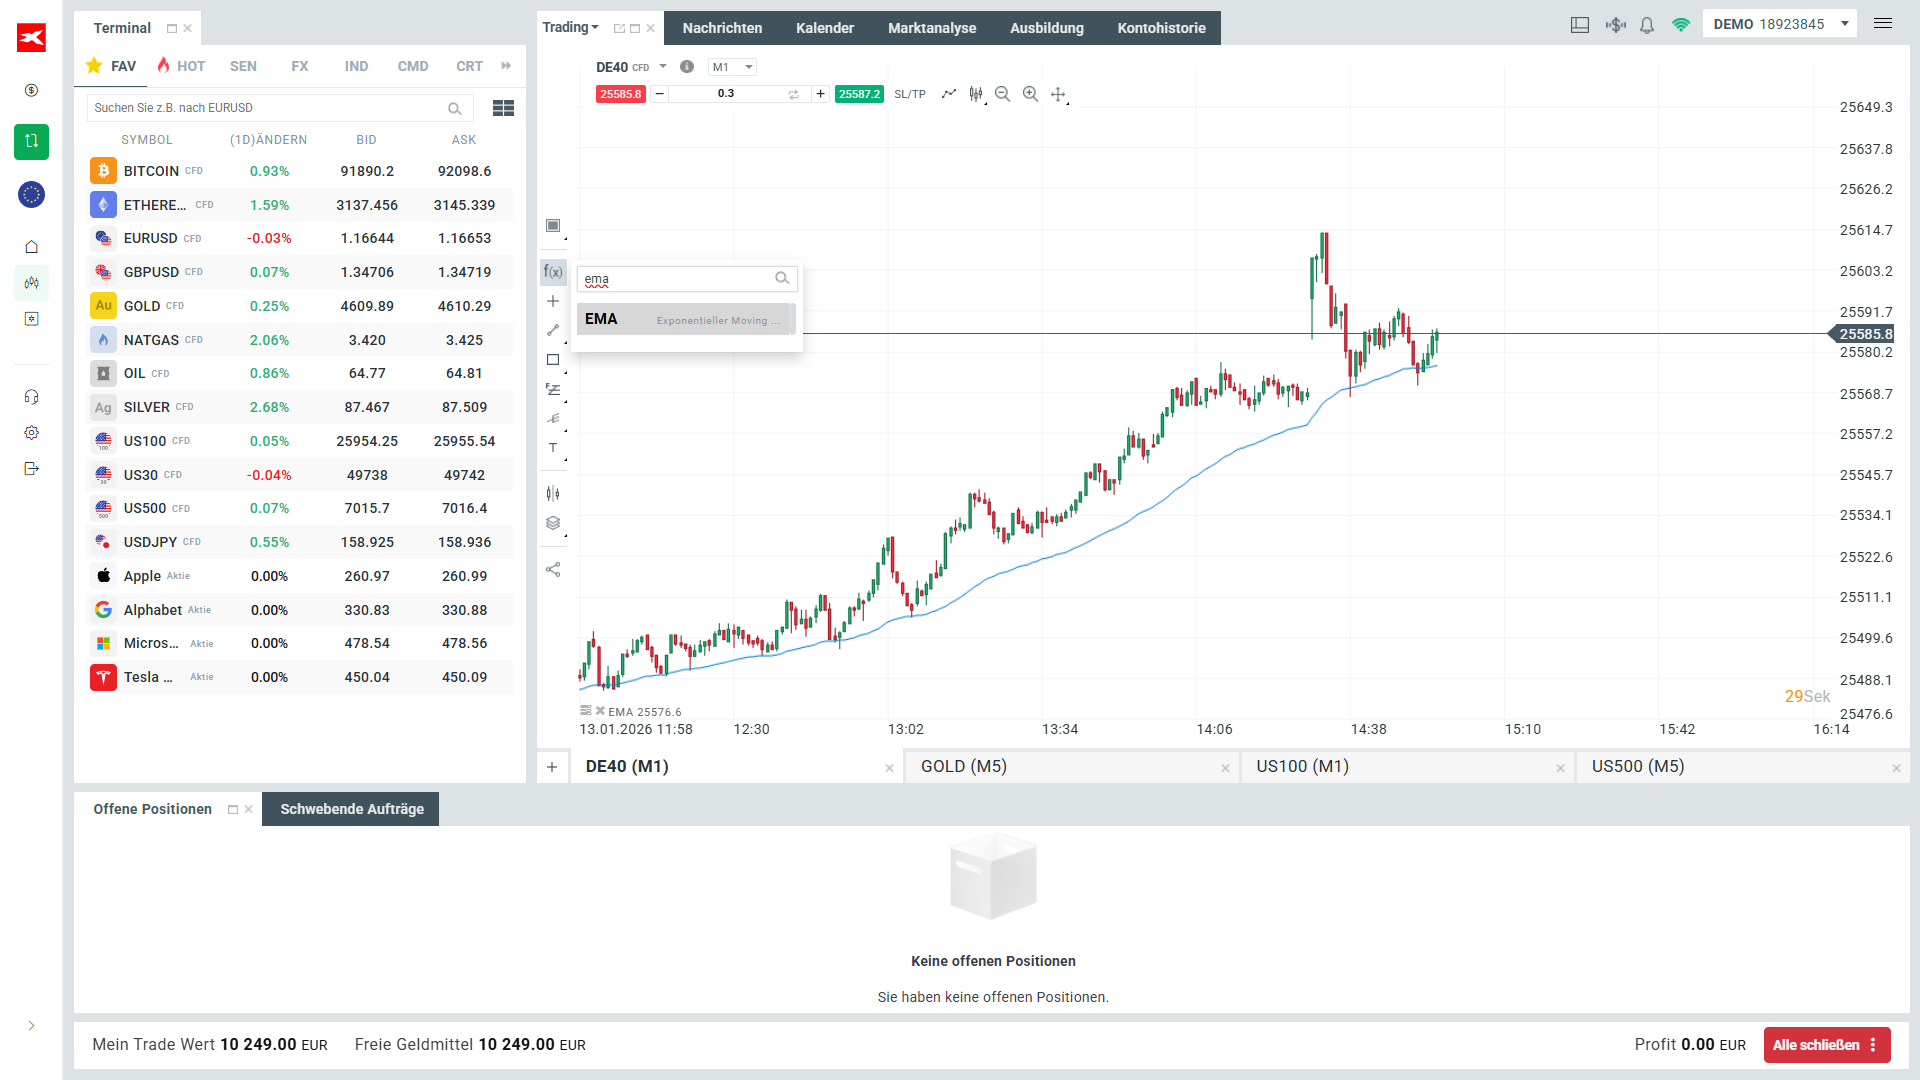Select the trend line drawing tool
Screen dimensions: 1920x1080
tap(553, 330)
